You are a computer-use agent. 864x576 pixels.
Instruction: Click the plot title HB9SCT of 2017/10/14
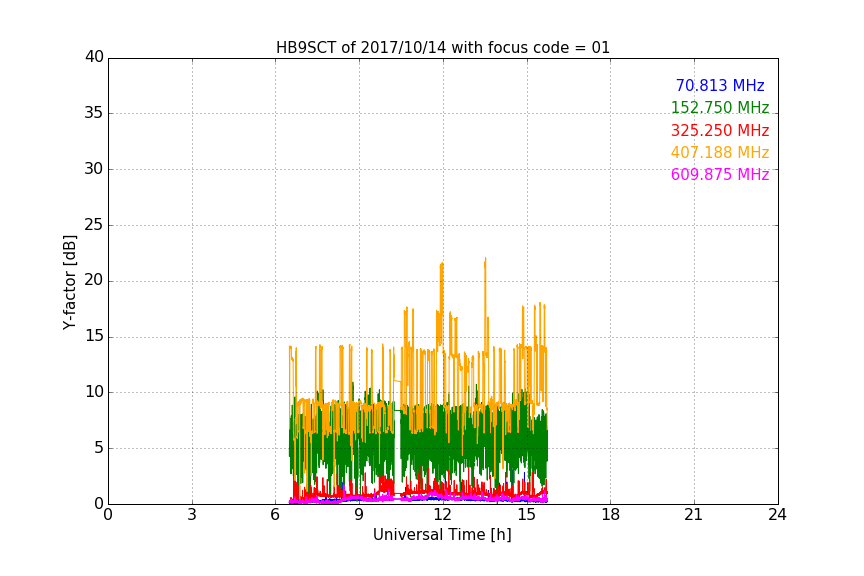[442, 48]
